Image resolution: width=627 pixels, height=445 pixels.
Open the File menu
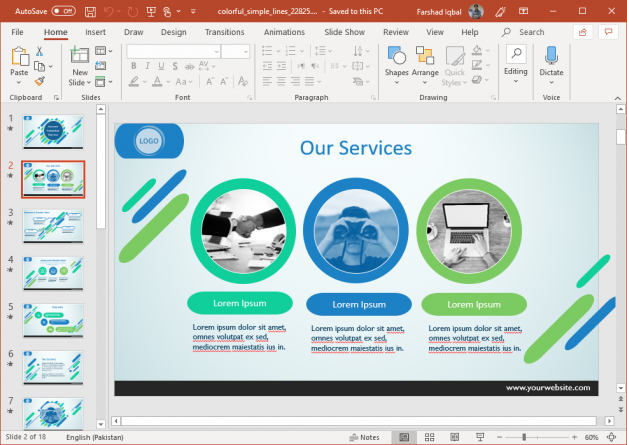[x=17, y=32]
